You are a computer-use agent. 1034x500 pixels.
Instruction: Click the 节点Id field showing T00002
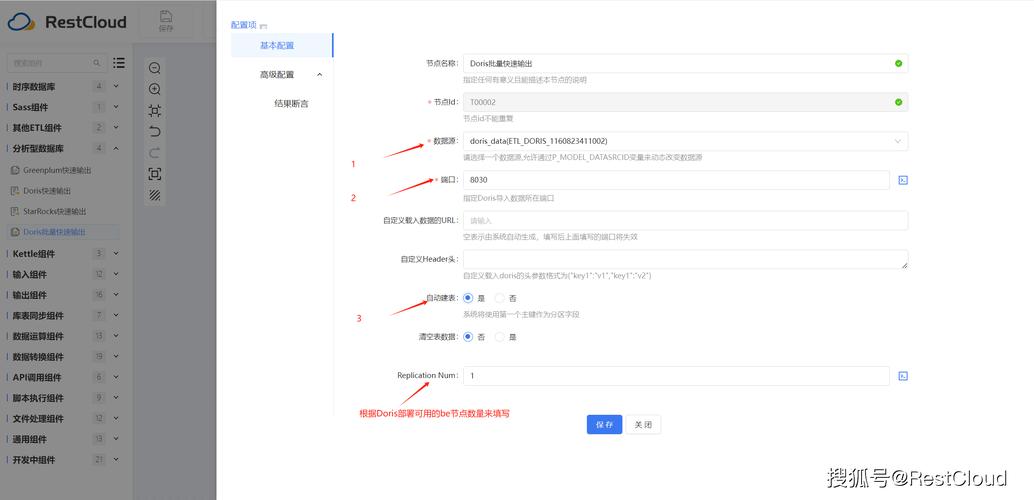(685, 102)
